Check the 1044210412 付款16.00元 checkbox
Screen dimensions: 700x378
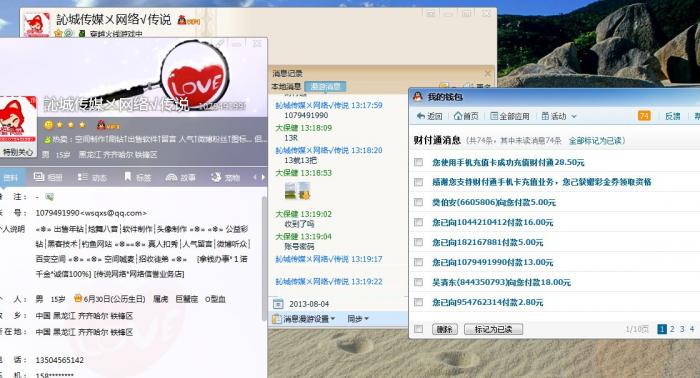pos(418,222)
